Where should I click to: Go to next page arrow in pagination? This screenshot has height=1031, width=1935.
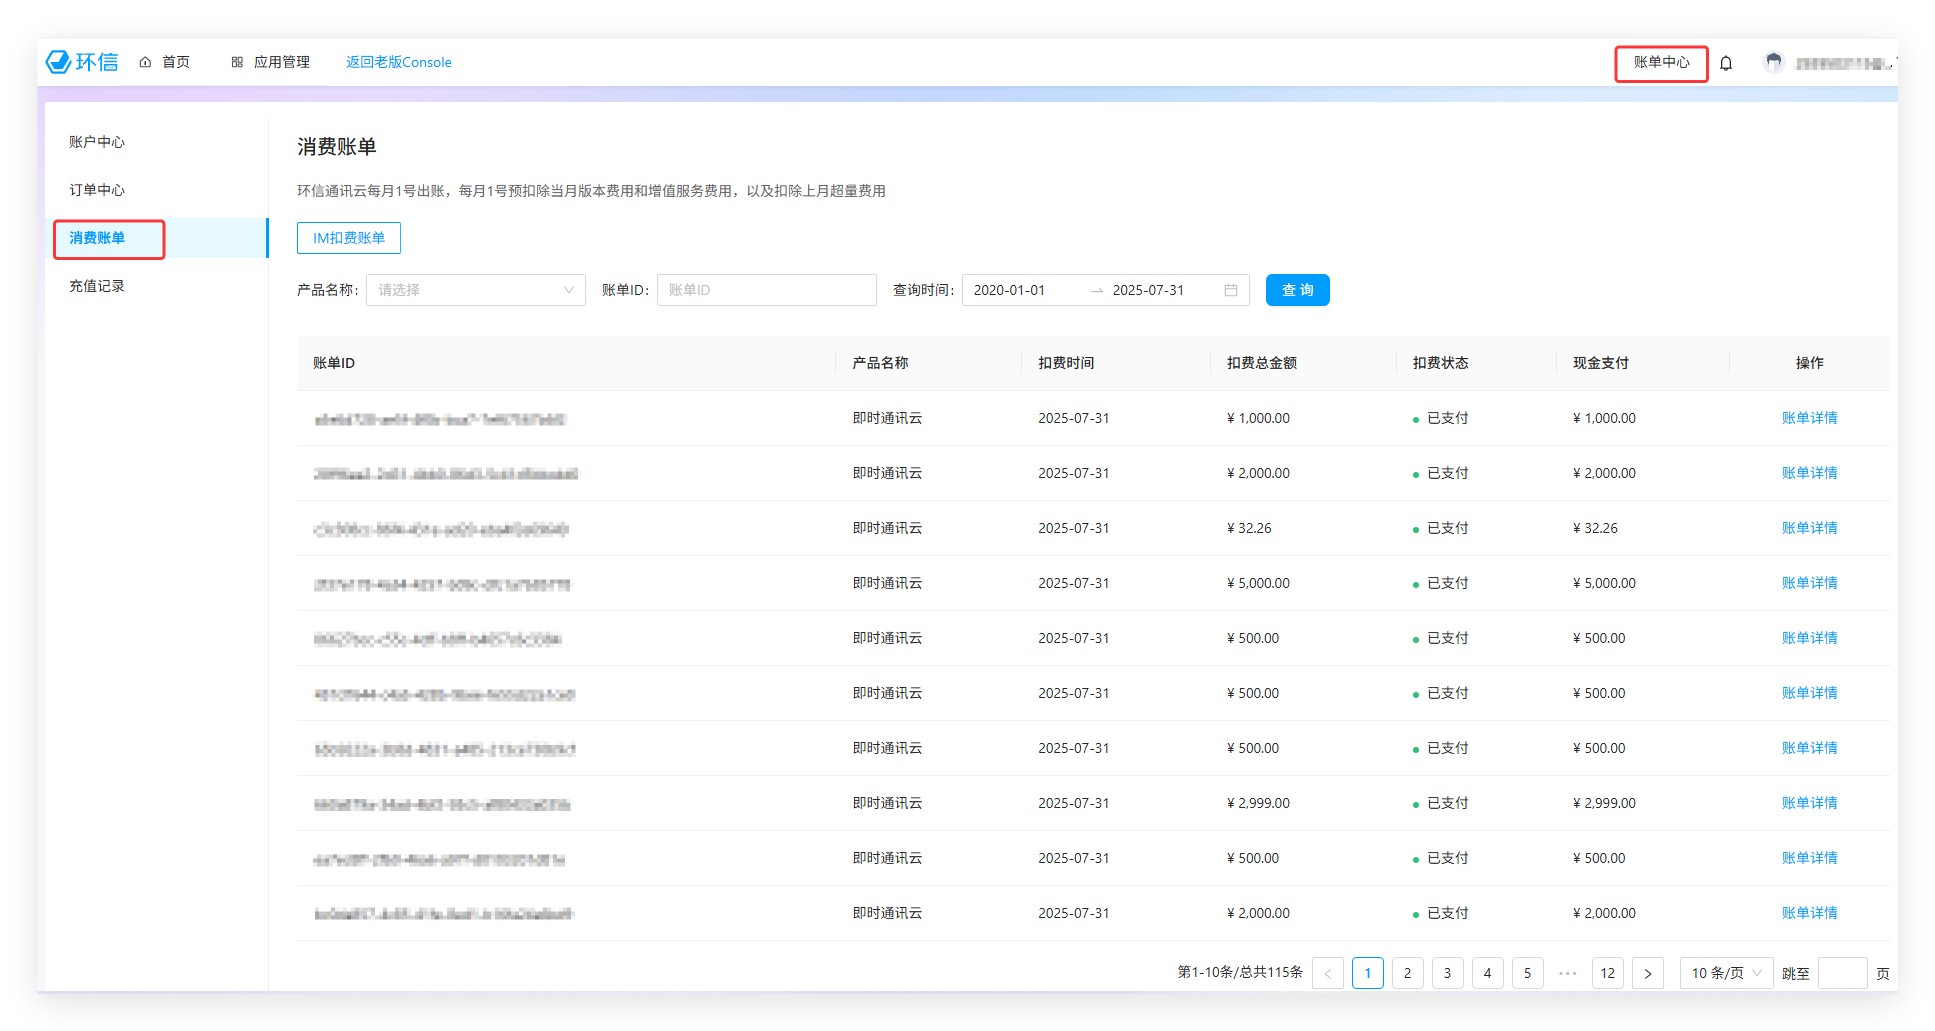click(x=1647, y=973)
